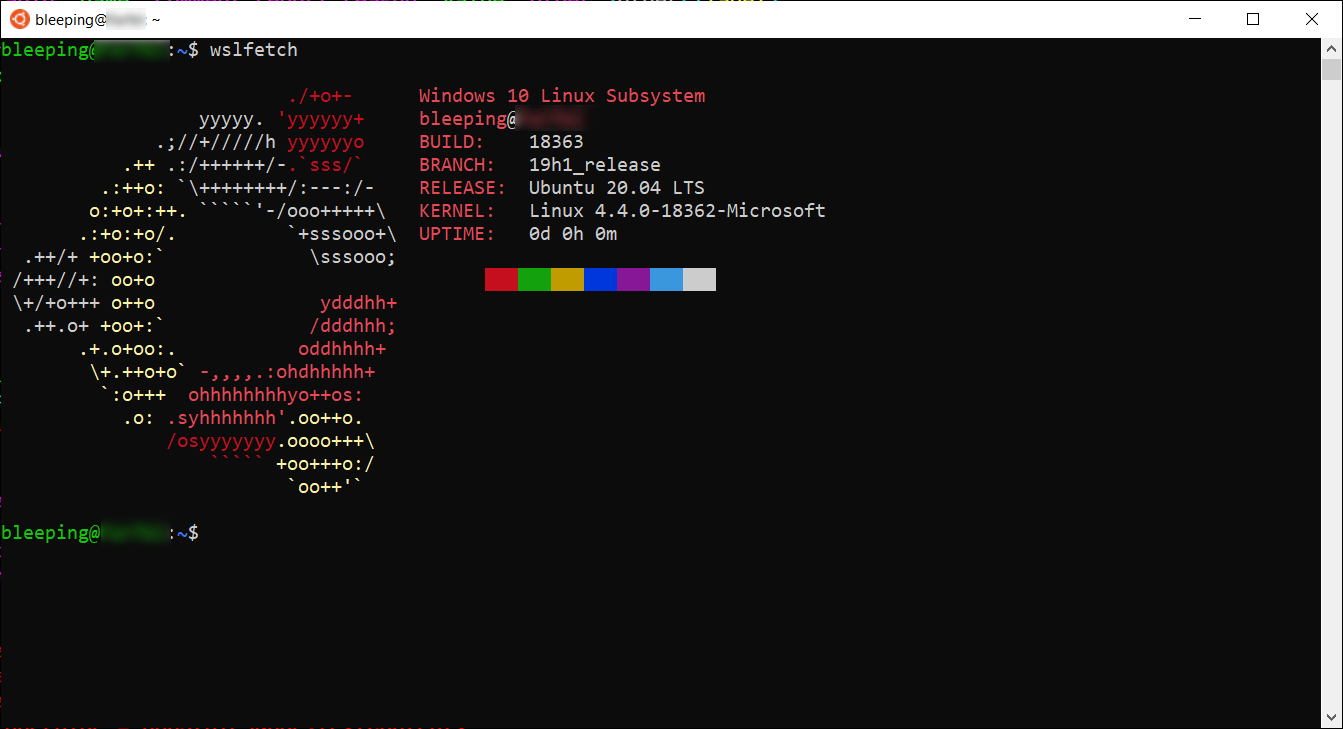This screenshot has height=729, width=1343.
Task: Click the "BUILD:" label
Action: (x=452, y=142)
